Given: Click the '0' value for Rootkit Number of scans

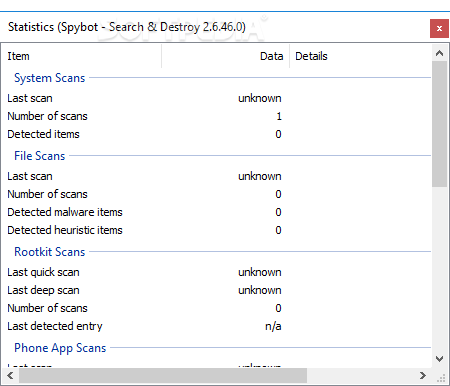Looking at the screenshot, I should (x=278, y=308).
